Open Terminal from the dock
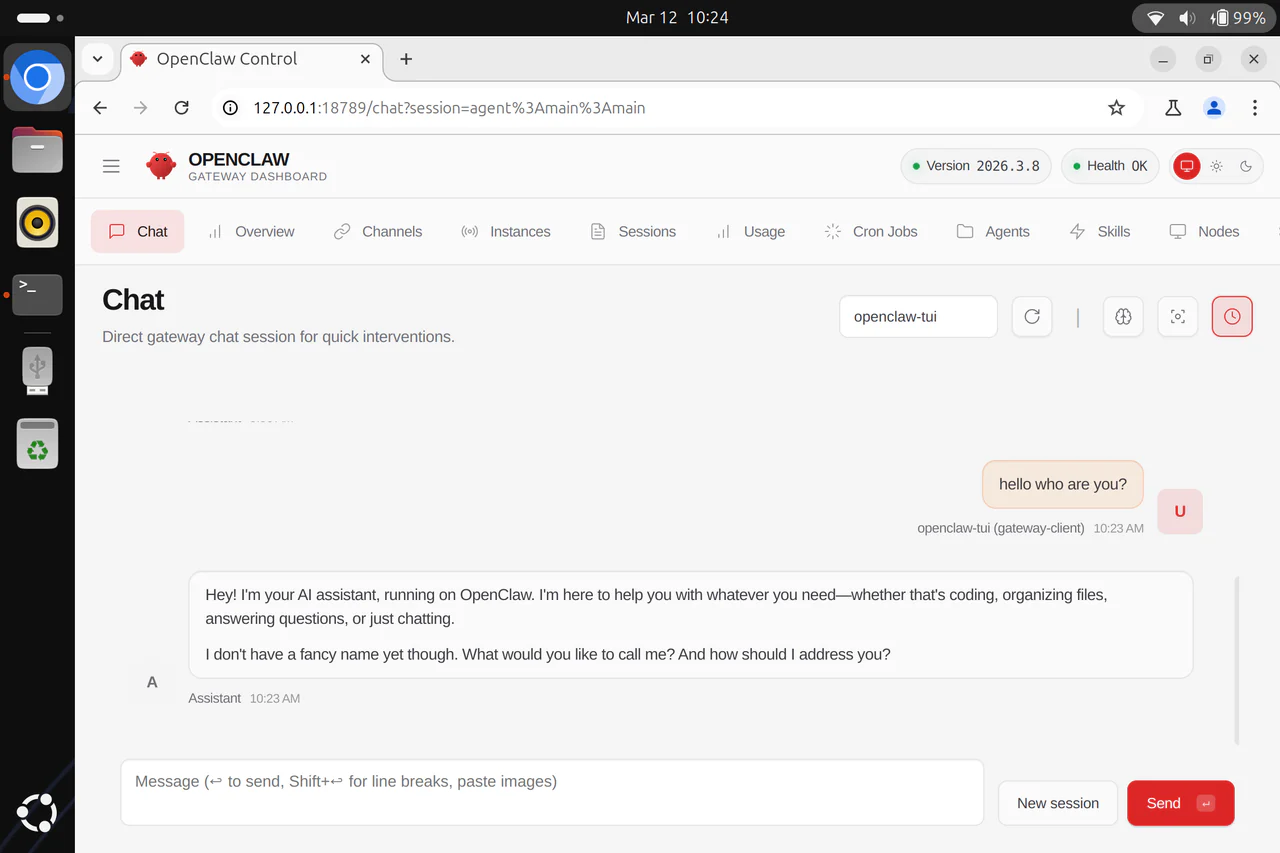The height and width of the screenshot is (853, 1280). [x=37, y=295]
